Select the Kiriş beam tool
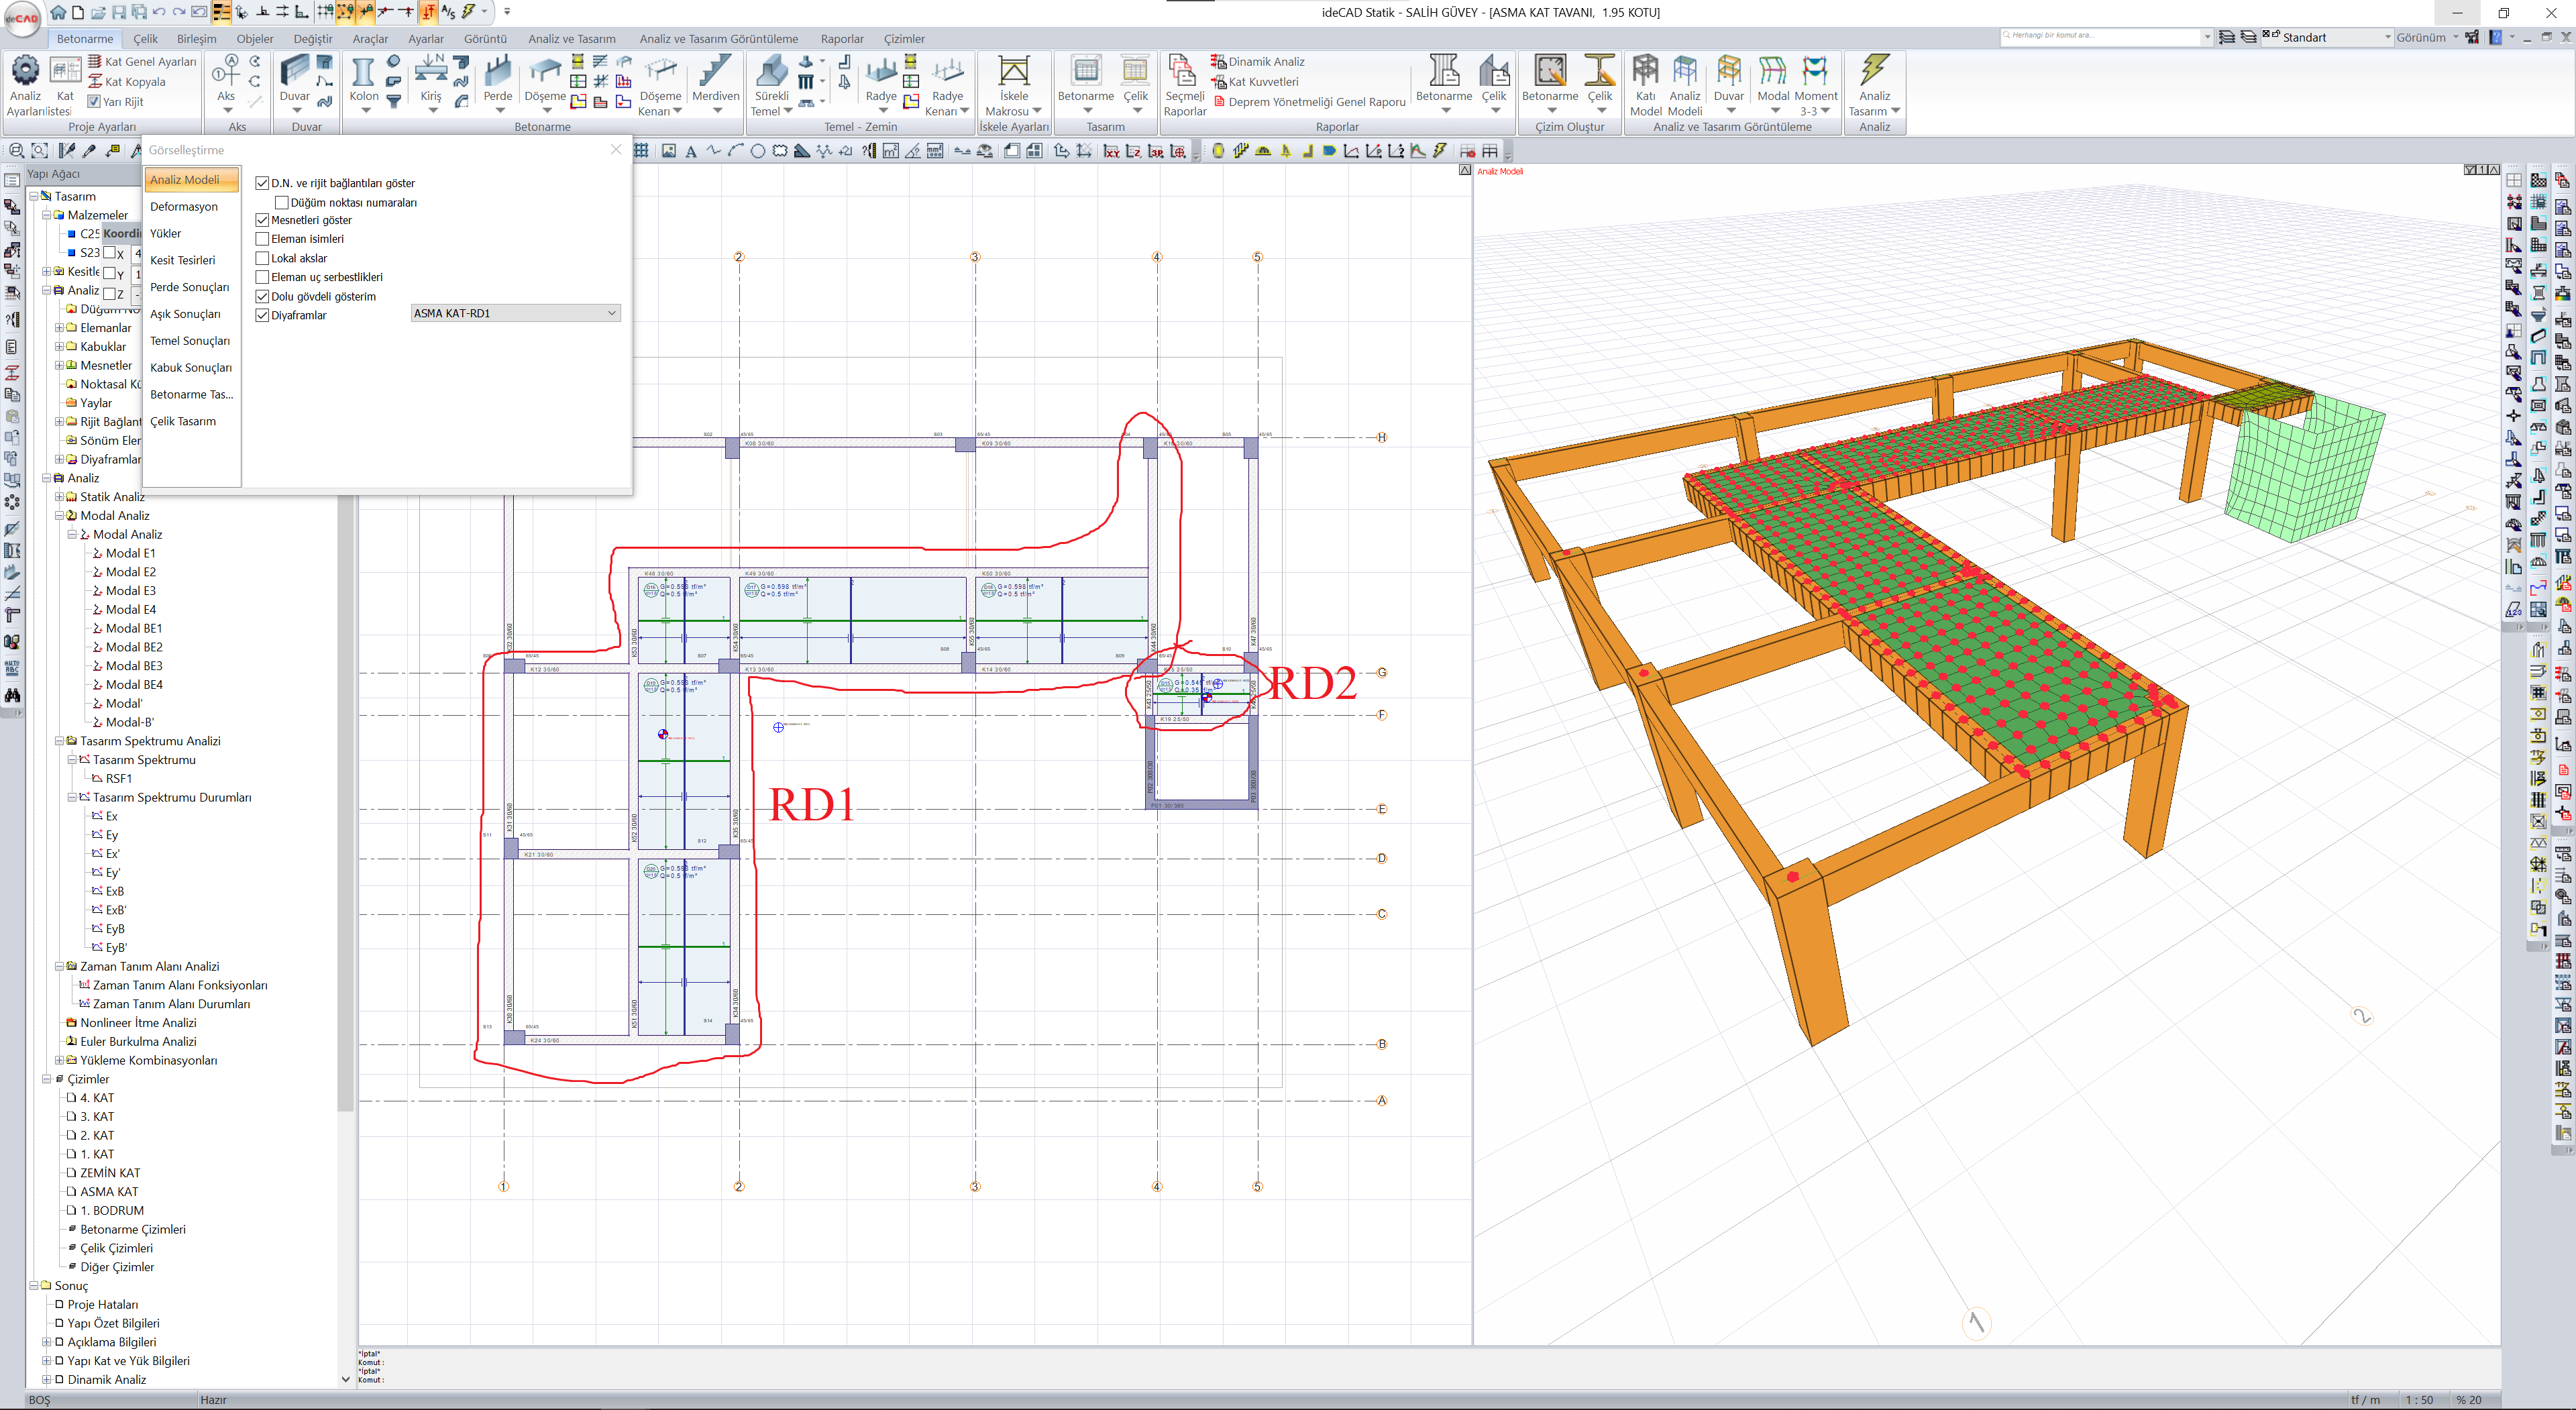Viewport: 2576px width, 1410px height. [430, 73]
